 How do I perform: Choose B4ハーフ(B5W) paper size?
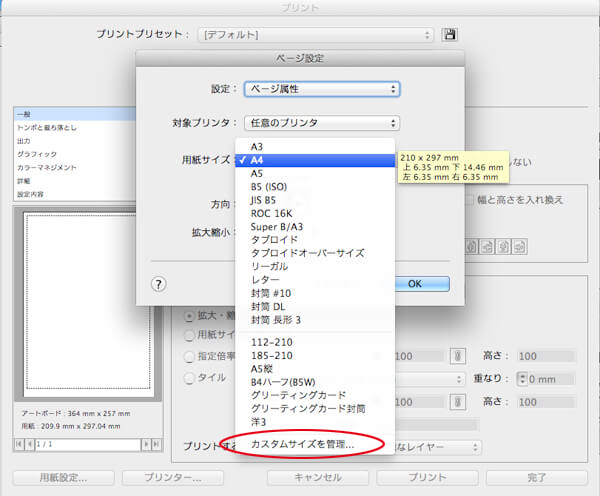click(x=315, y=382)
